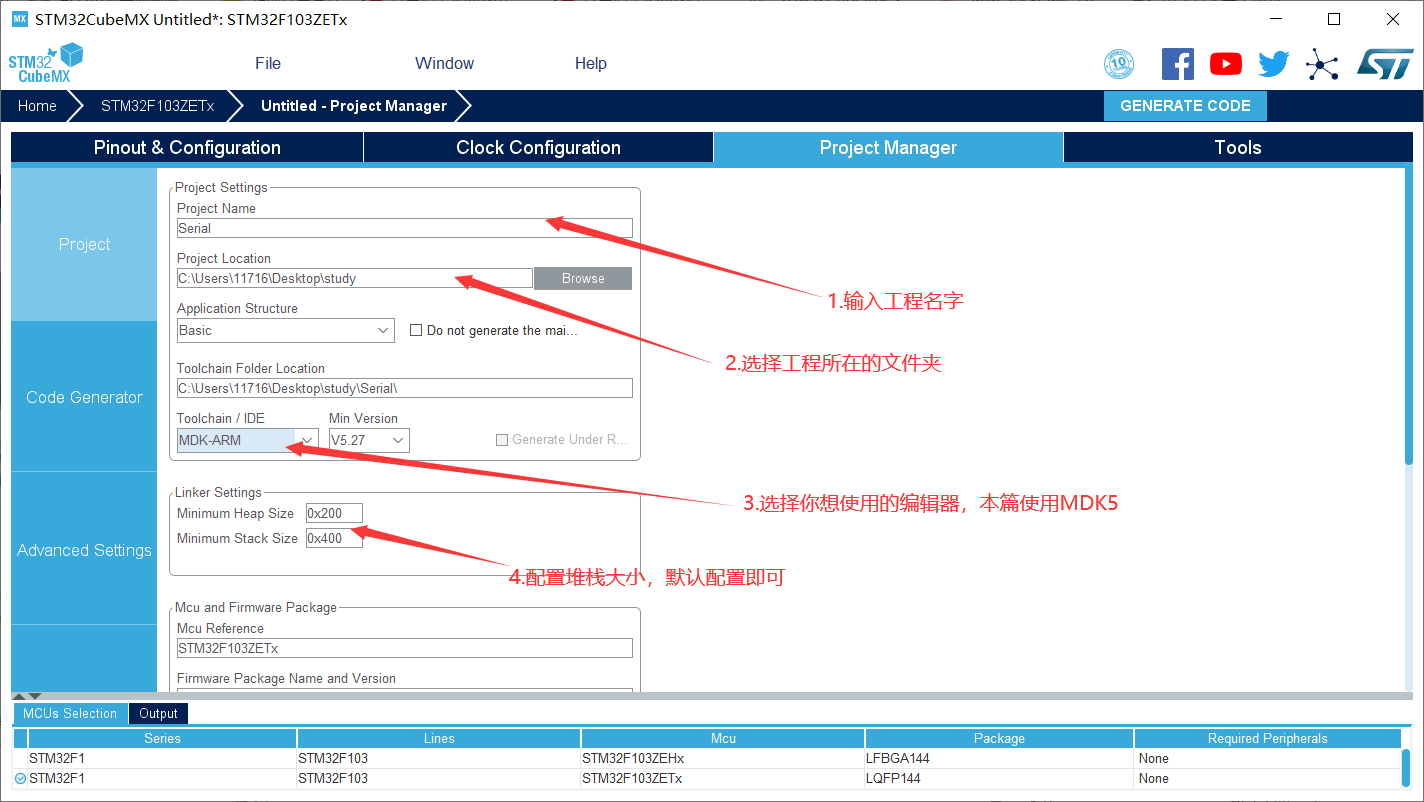Click the MCU list vertical scrollbar
Image resolution: width=1424 pixels, height=802 pixels.
[x=1407, y=768]
